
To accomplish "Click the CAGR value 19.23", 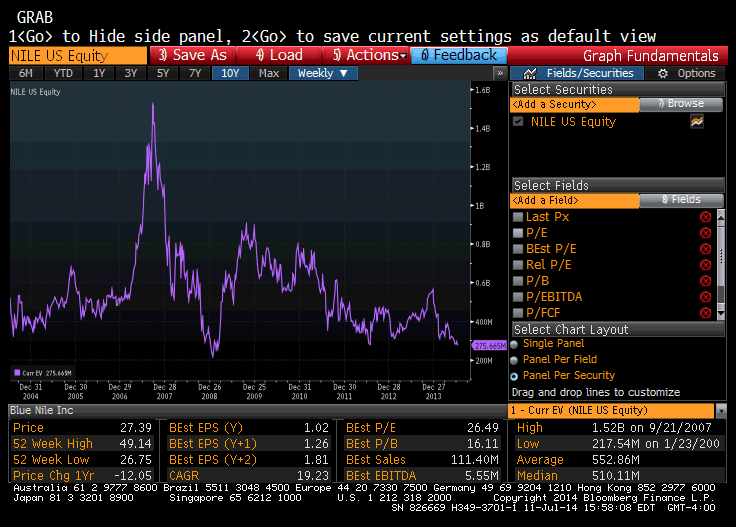I will click(x=313, y=475).
